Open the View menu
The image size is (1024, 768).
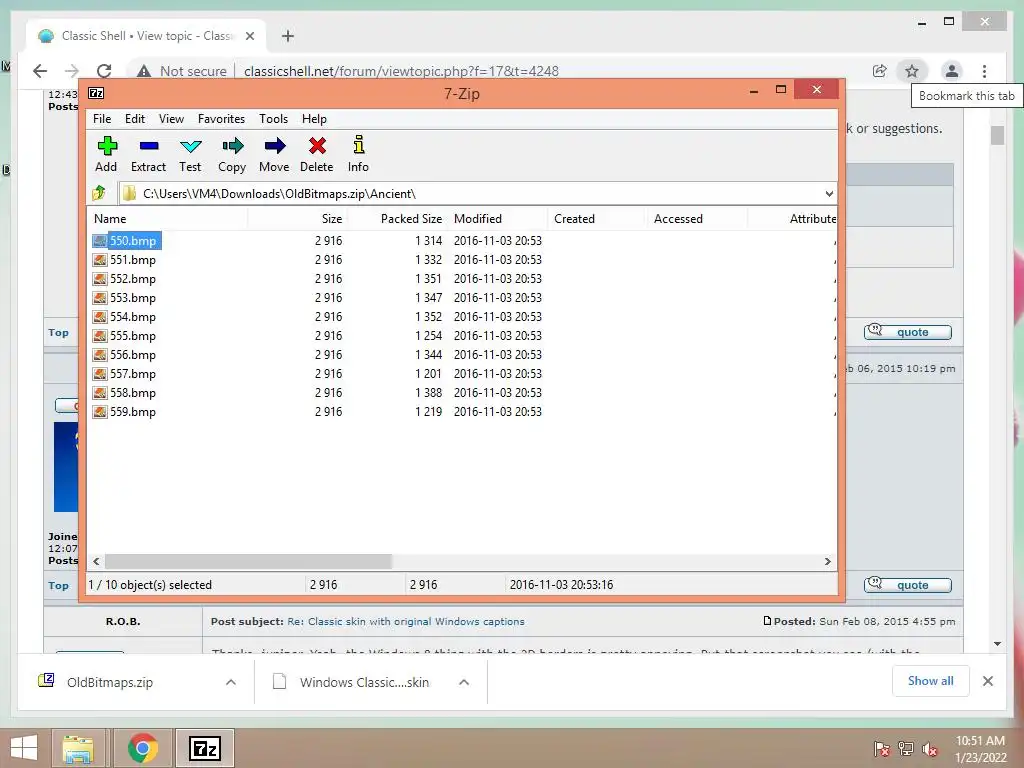click(171, 119)
